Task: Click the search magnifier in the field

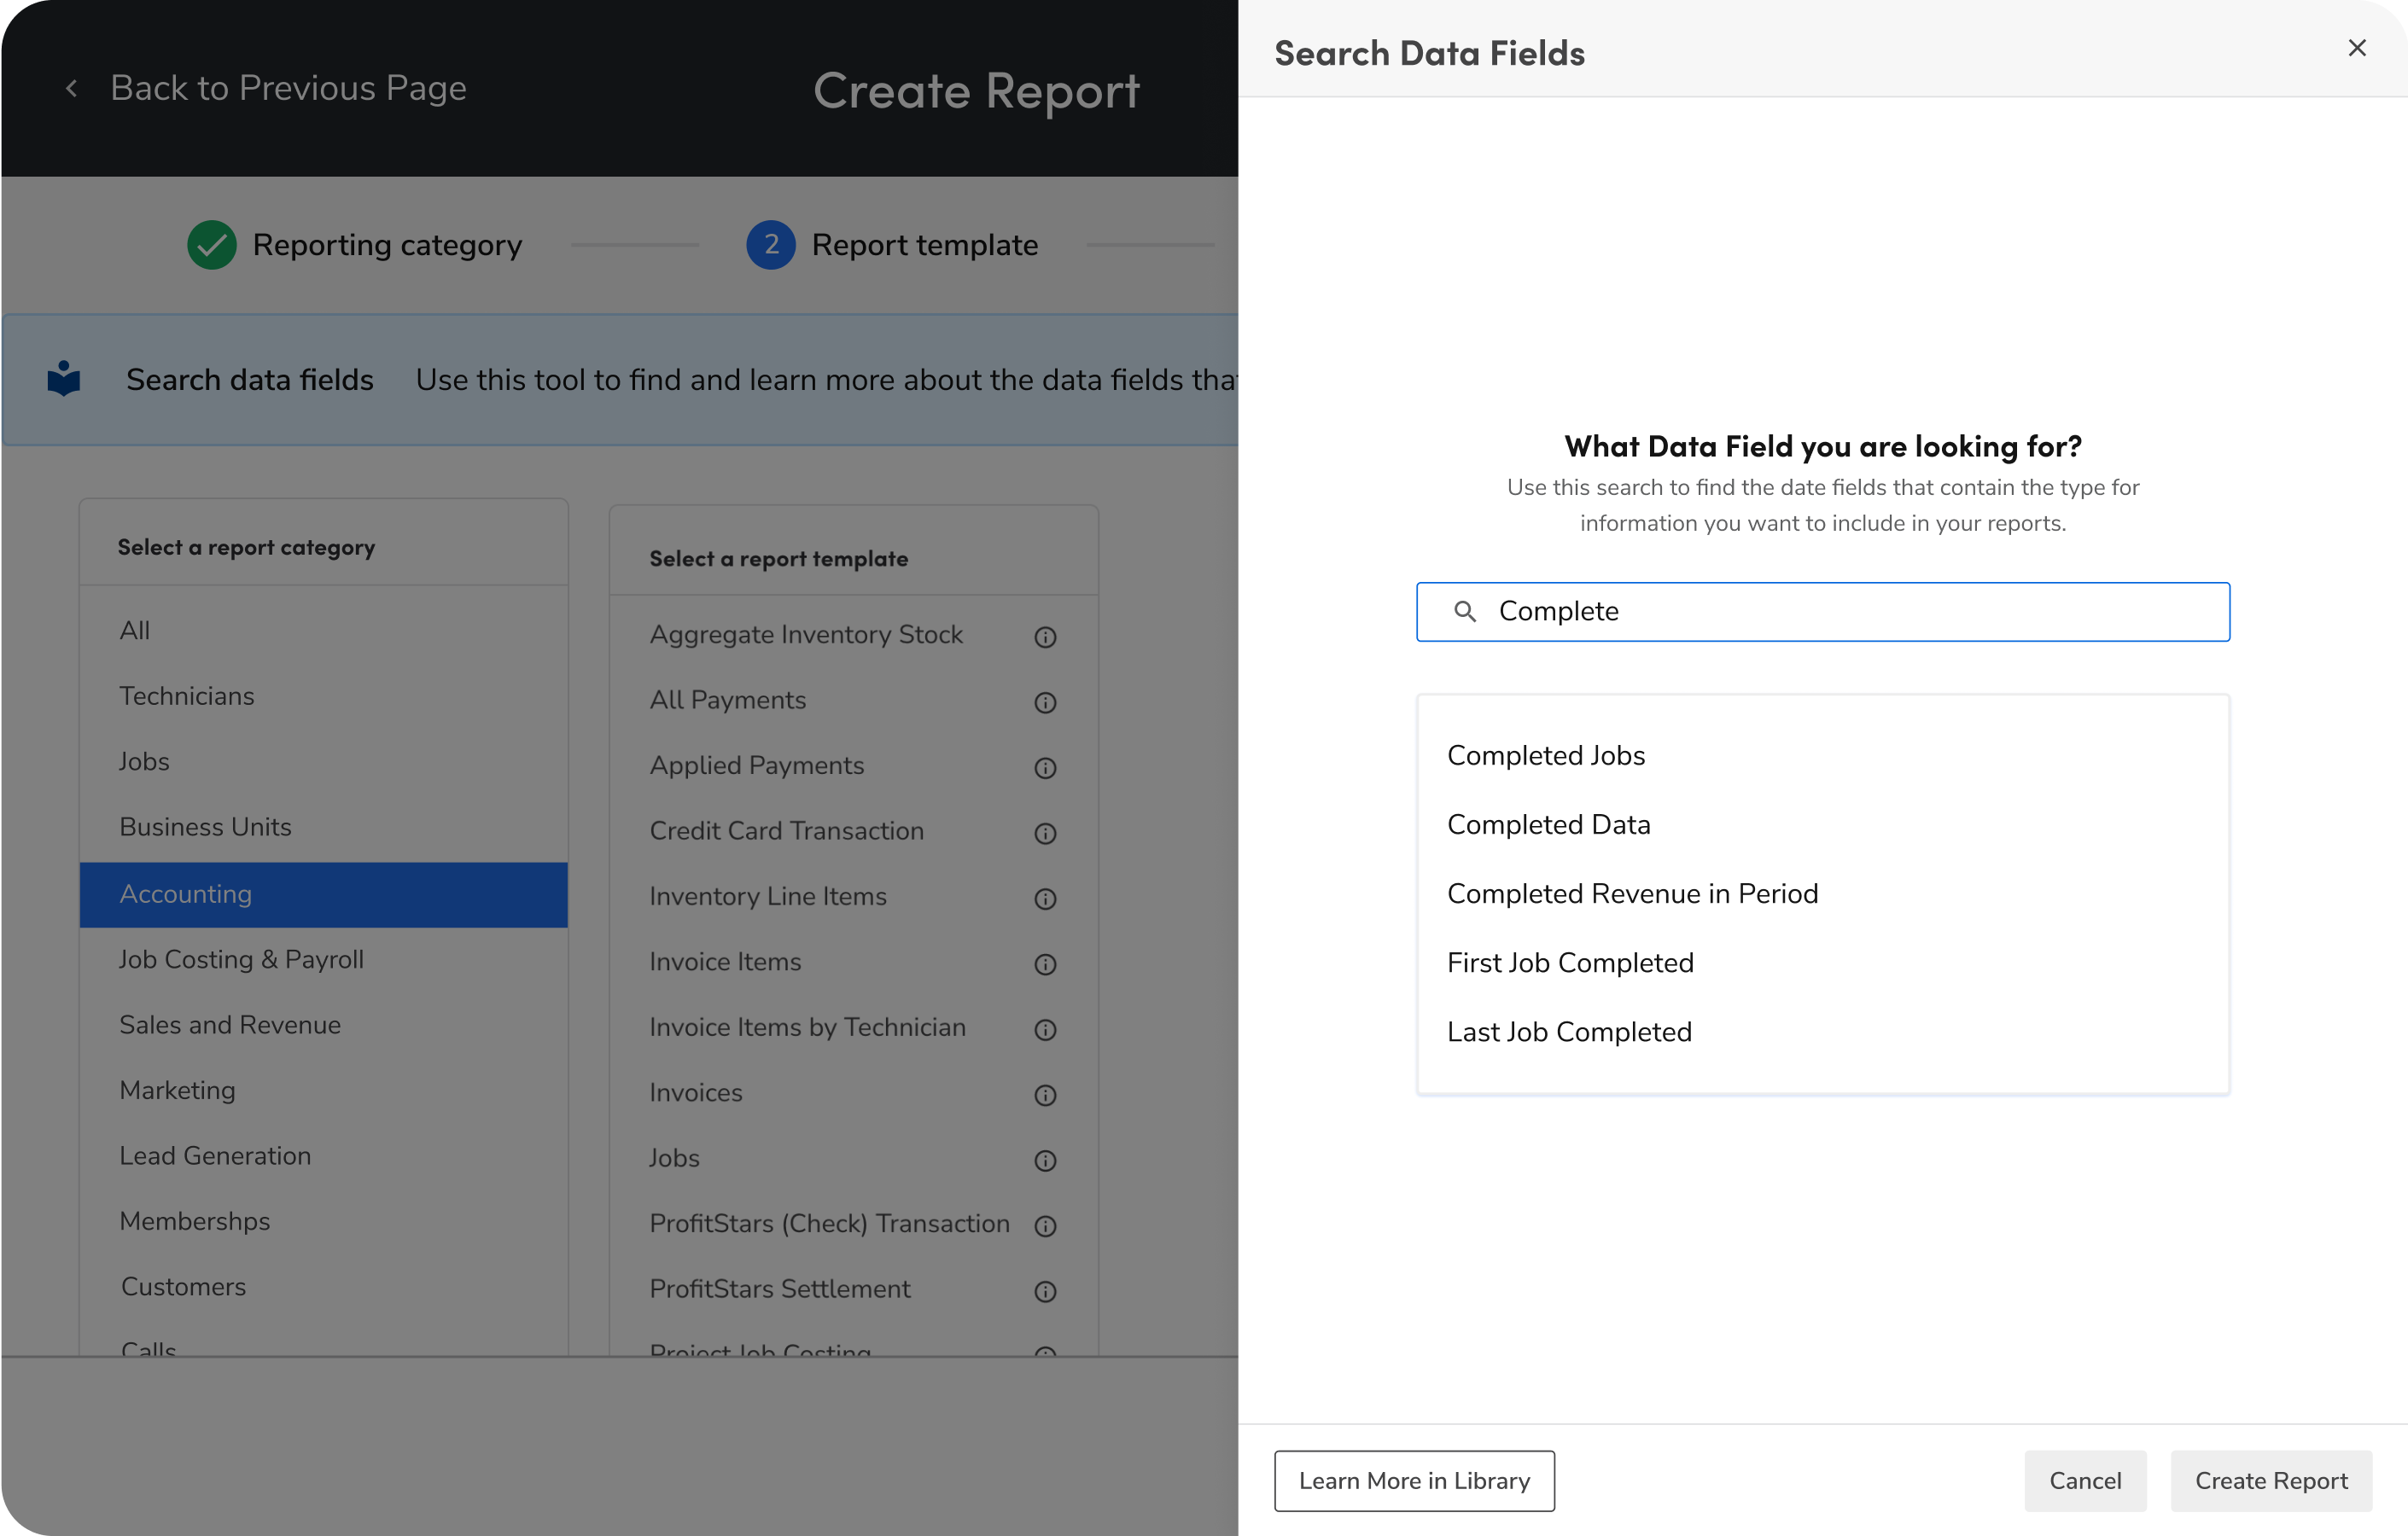Action: [1466, 611]
